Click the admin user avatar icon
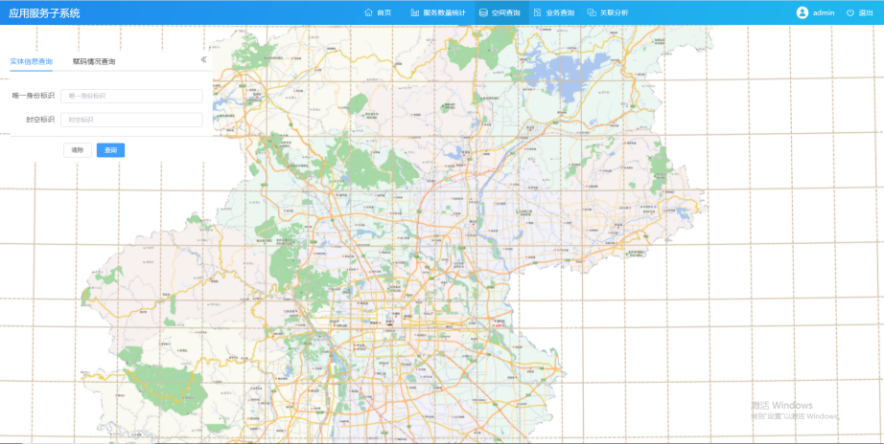The height and width of the screenshot is (444, 884). coord(802,13)
